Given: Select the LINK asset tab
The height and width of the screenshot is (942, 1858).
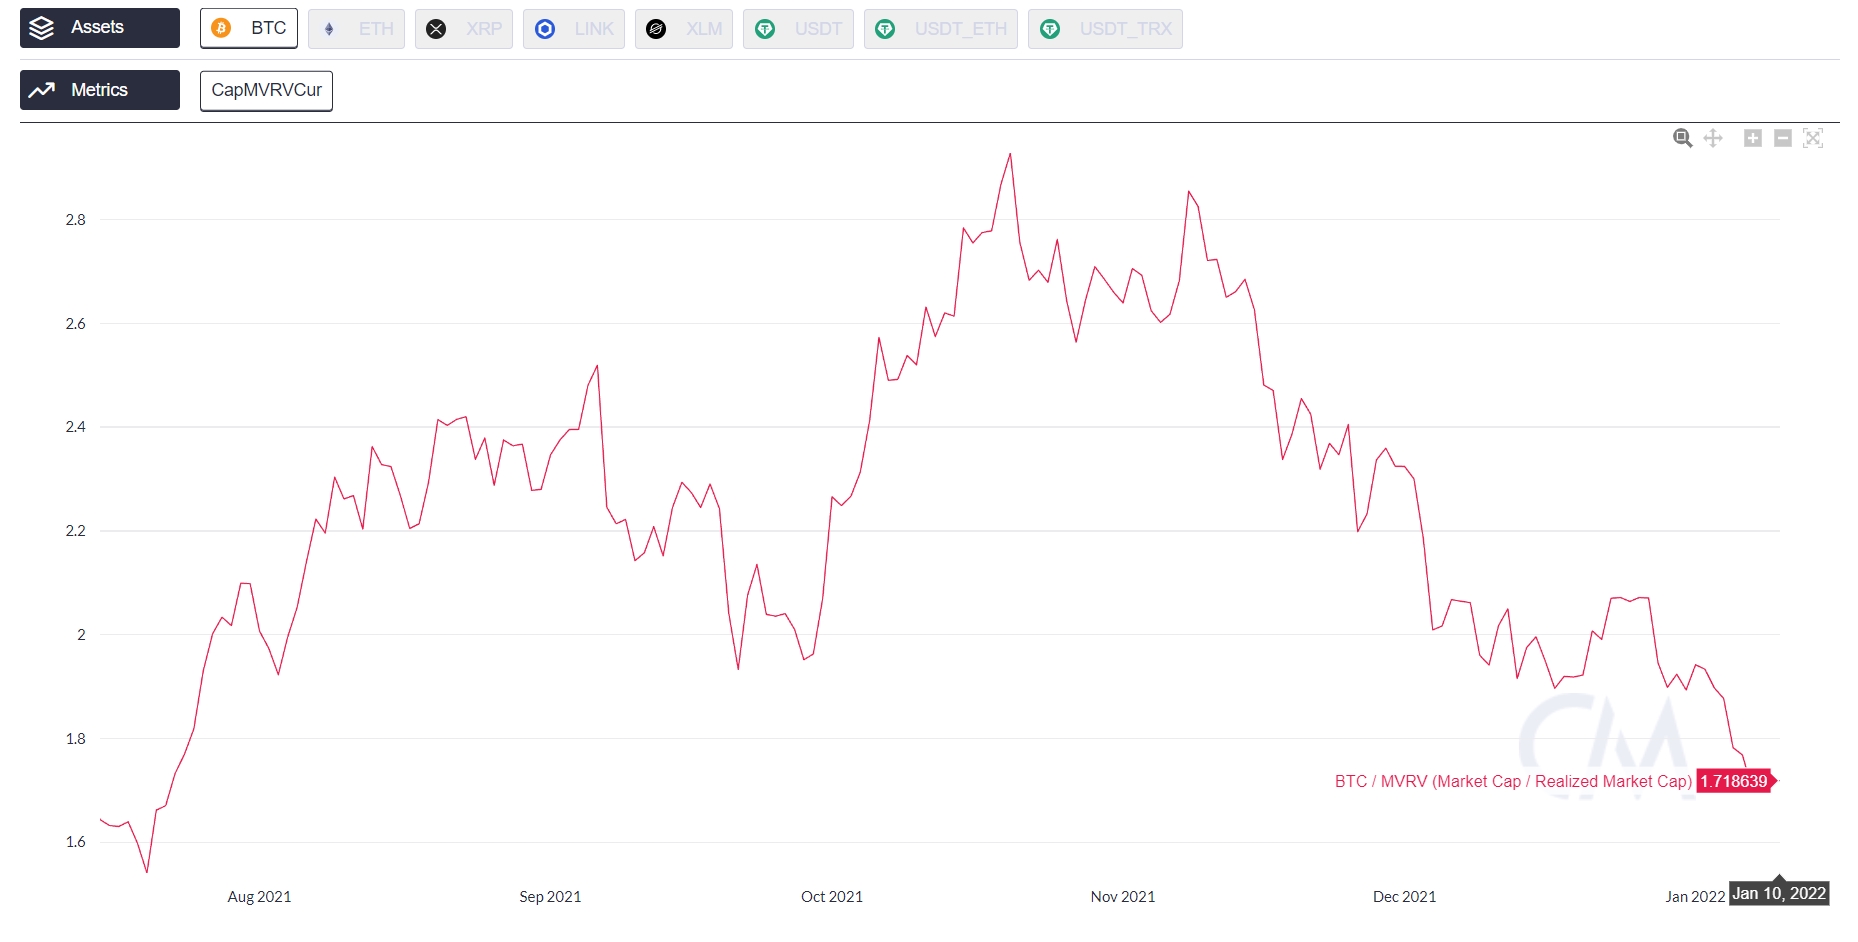Looking at the screenshot, I should click(x=574, y=29).
